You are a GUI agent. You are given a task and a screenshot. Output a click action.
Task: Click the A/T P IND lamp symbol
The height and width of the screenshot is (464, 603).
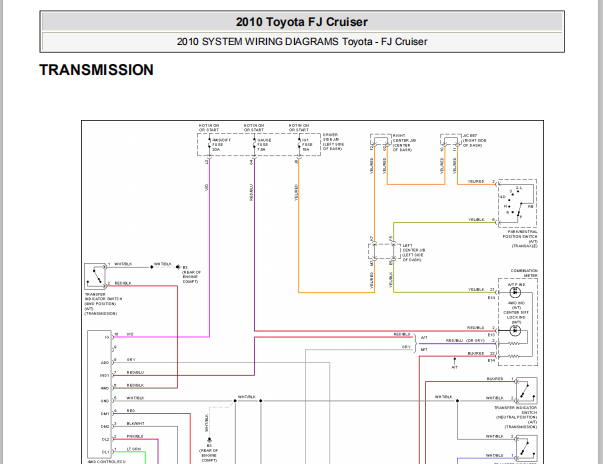515,293
